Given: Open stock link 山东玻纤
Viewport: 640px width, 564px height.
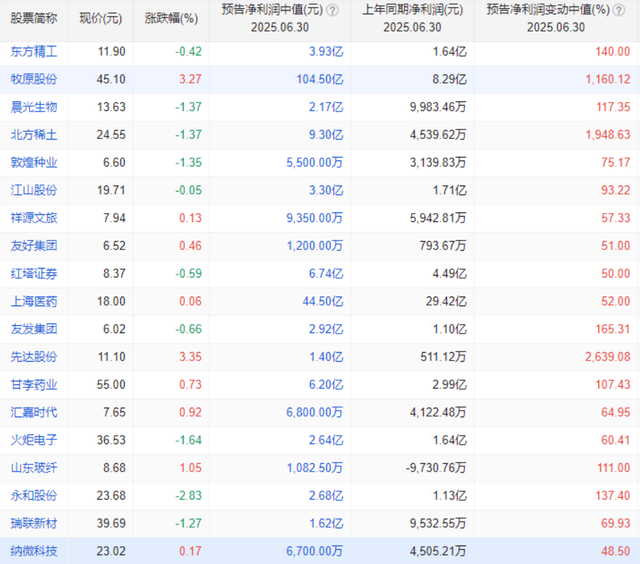Looking at the screenshot, I should pyautogui.click(x=34, y=468).
